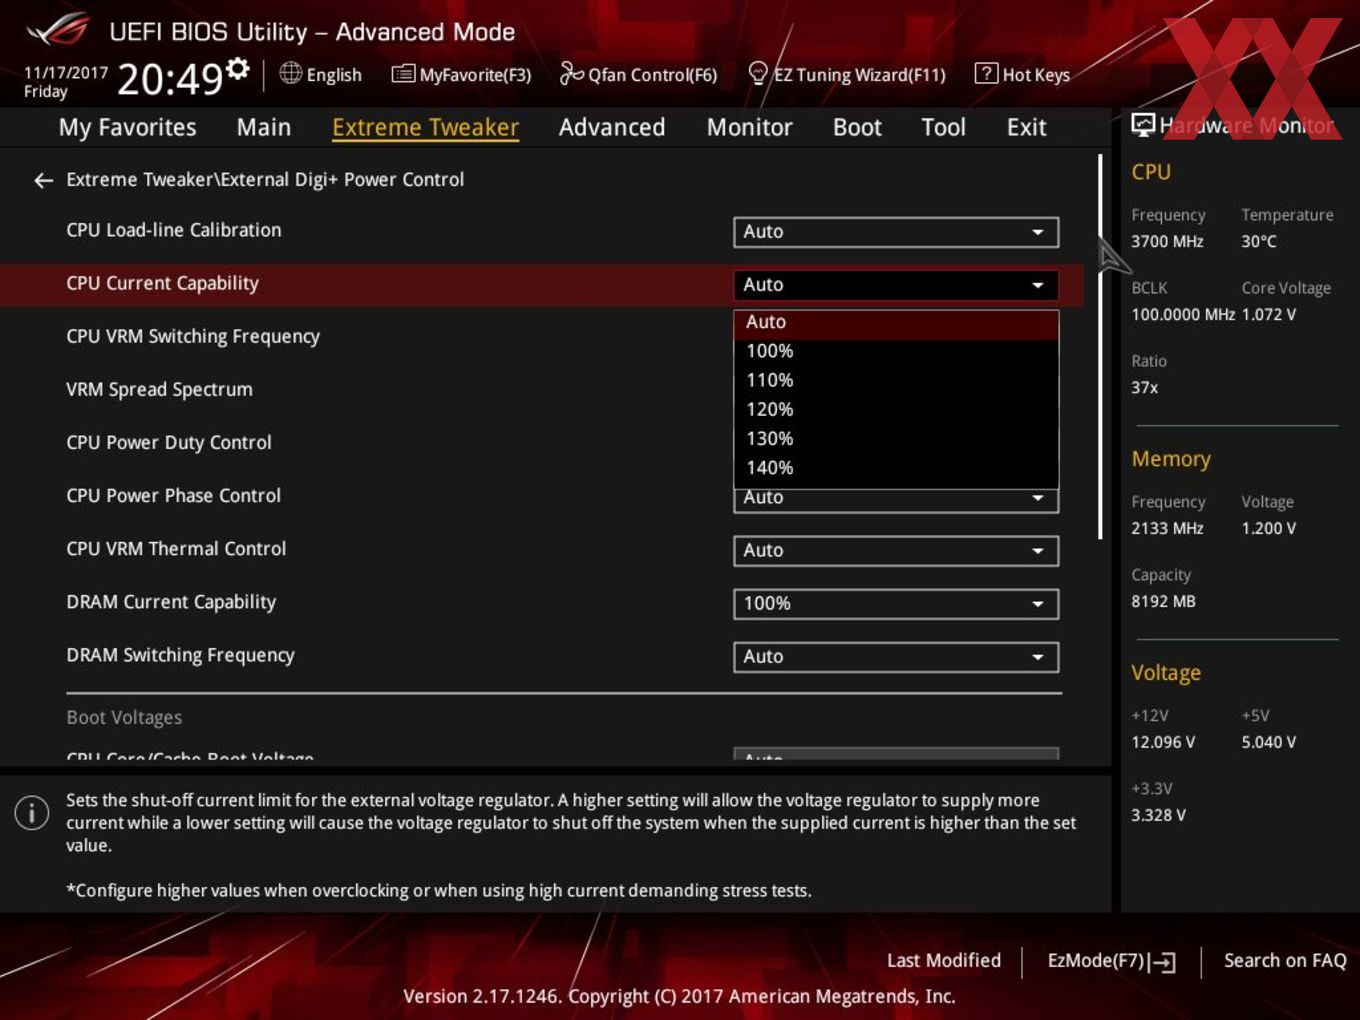This screenshot has height=1020, width=1360.
Task: Select CPU Load-line Calibration label
Action: pyautogui.click(x=174, y=230)
